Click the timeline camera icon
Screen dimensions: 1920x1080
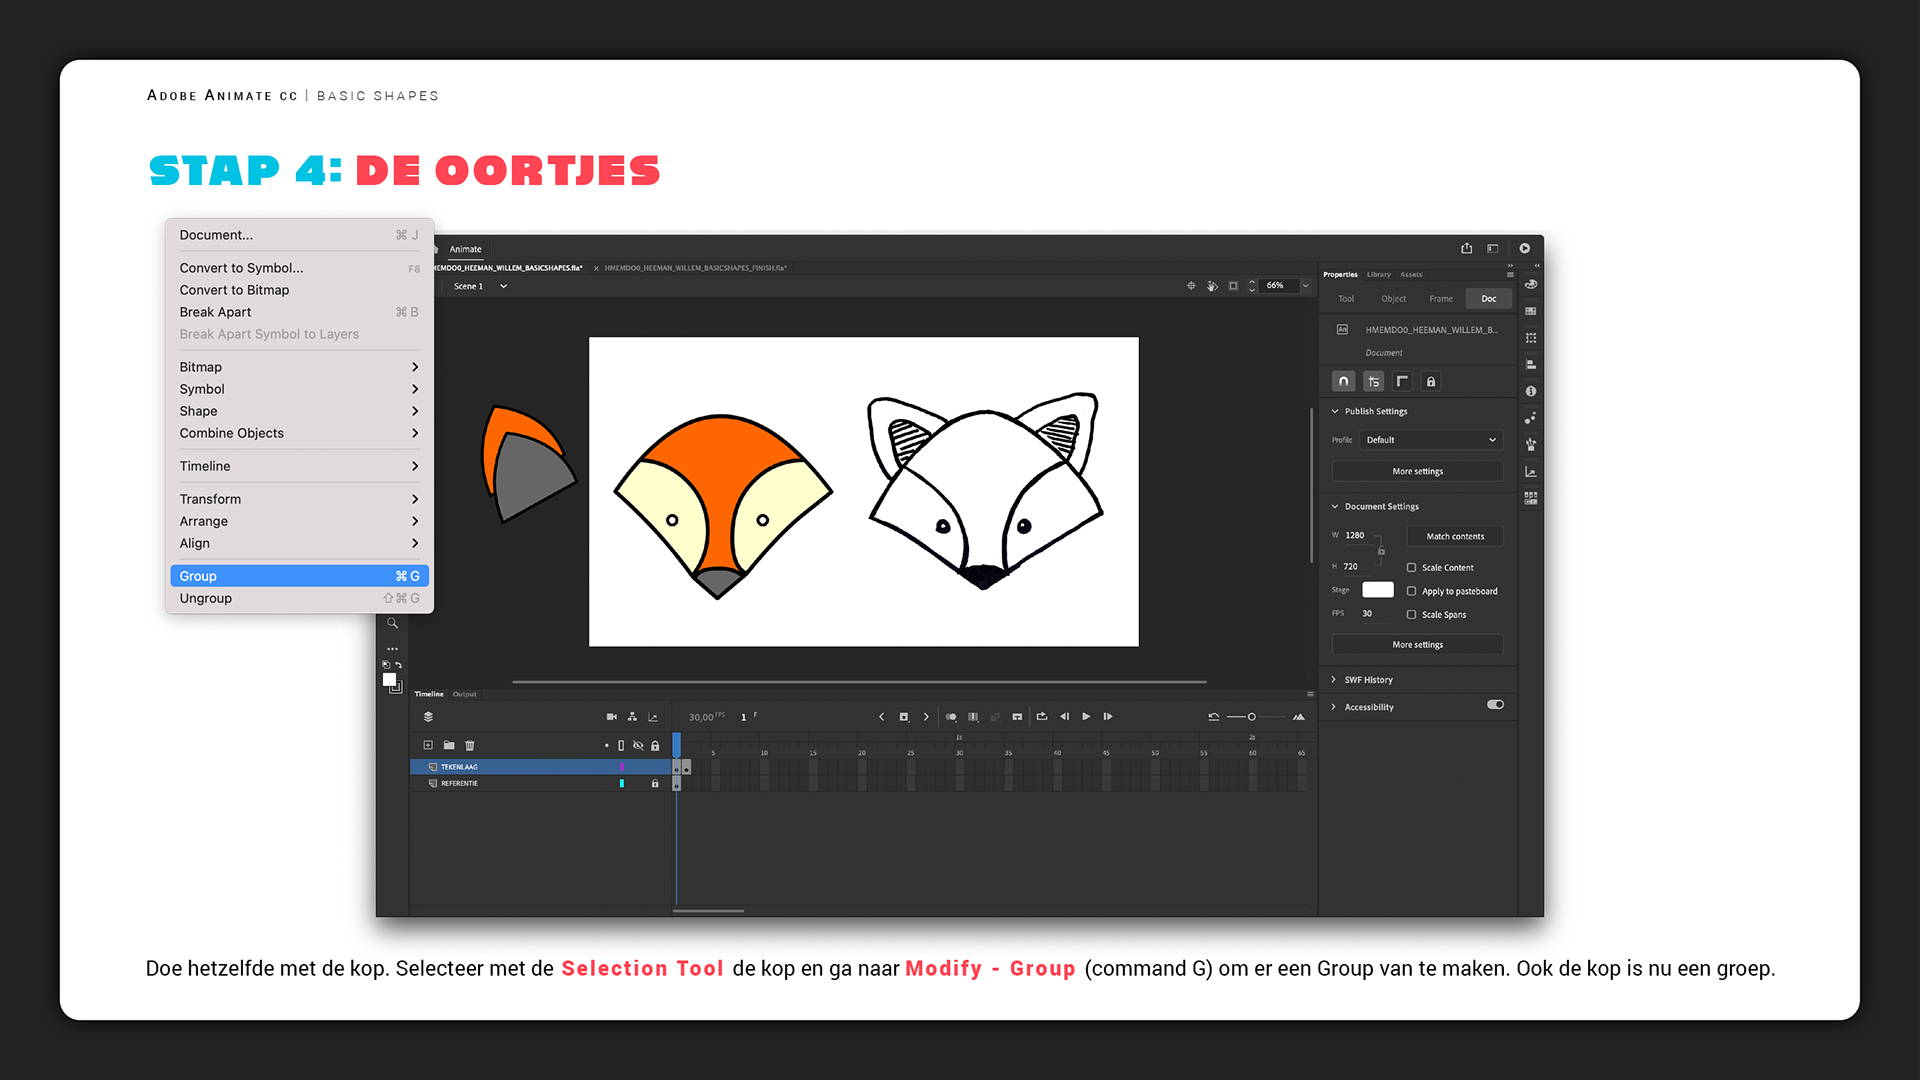(611, 717)
